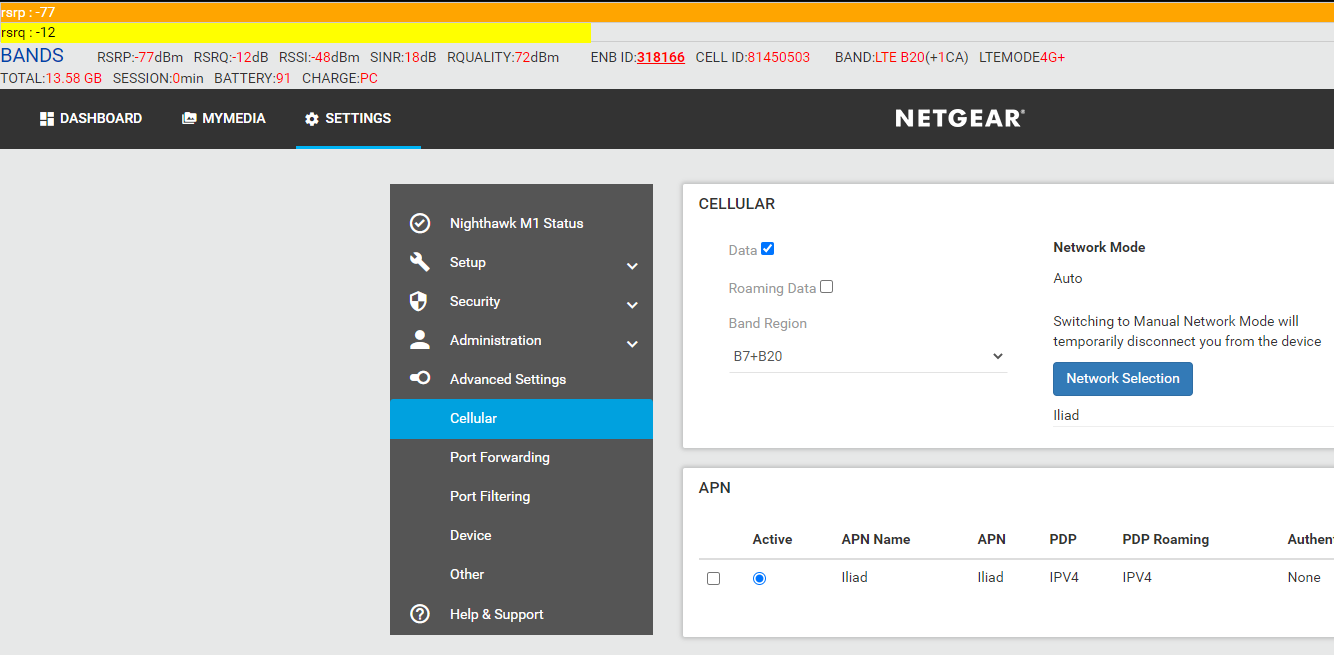Click the Dashboard grid icon

(46, 118)
